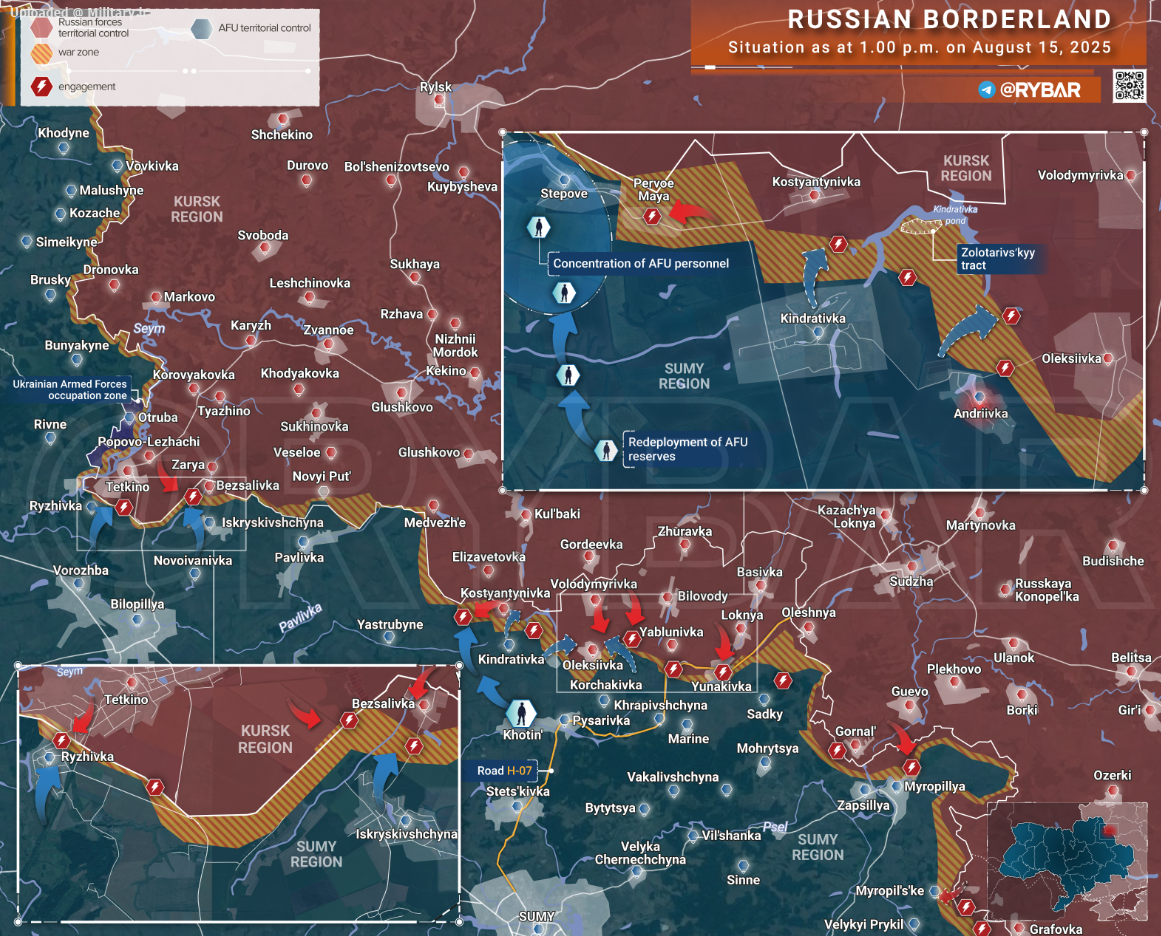Click the Redeployment of AFU reserves label

click(688, 449)
